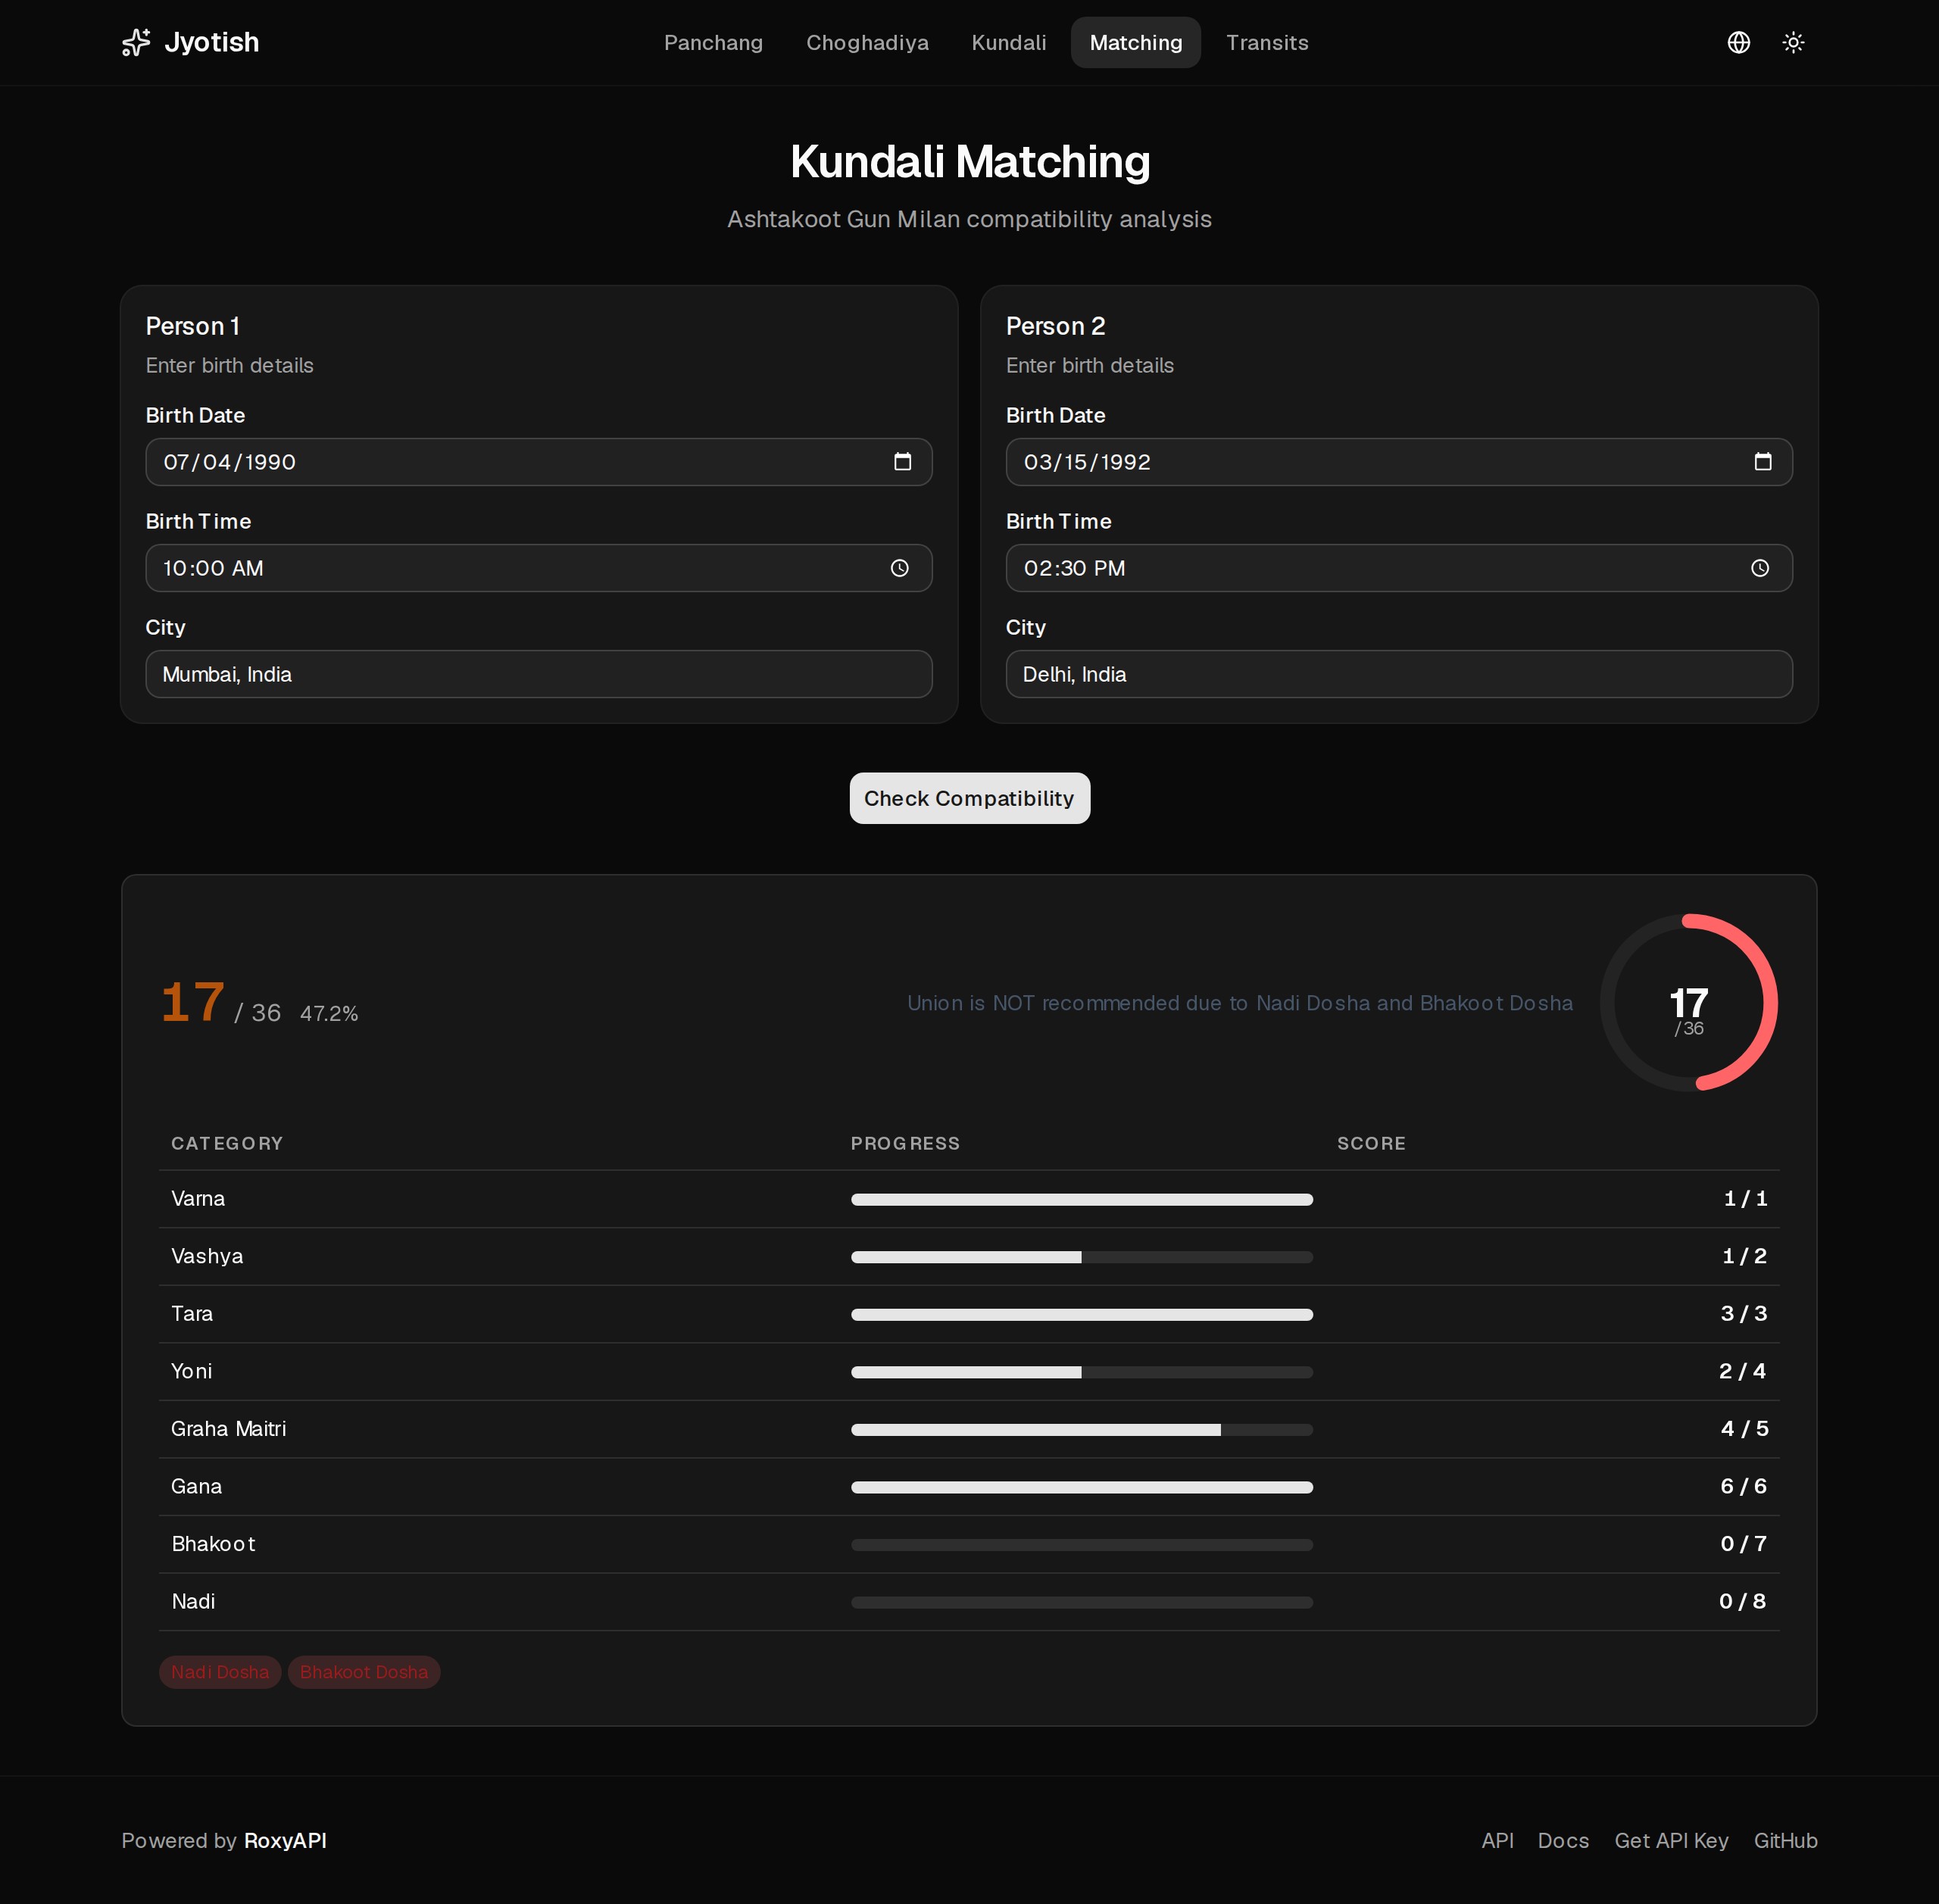
Task: Select the Matching tab
Action: [x=1136, y=42]
